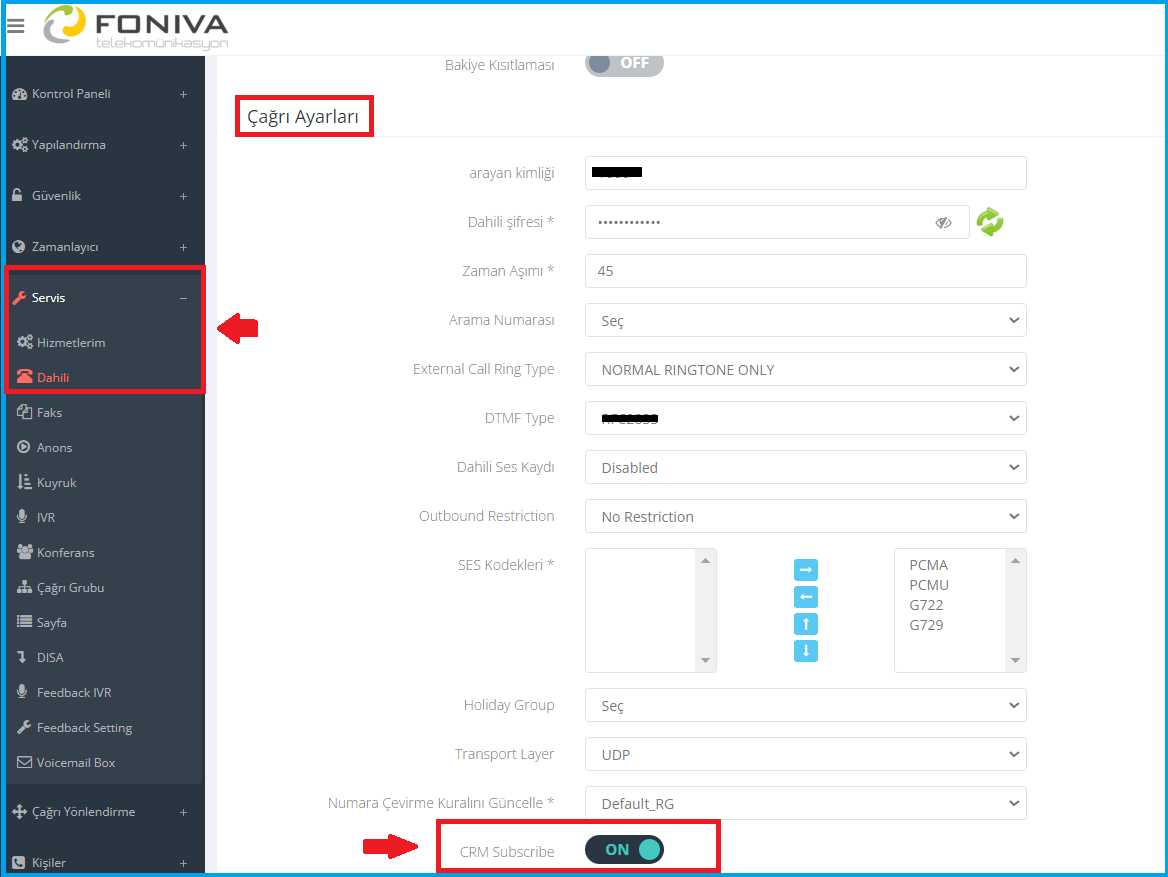The width and height of the screenshot is (1168, 877).
Task: Open the Faks menu item
Action: (x=49, y=412)
